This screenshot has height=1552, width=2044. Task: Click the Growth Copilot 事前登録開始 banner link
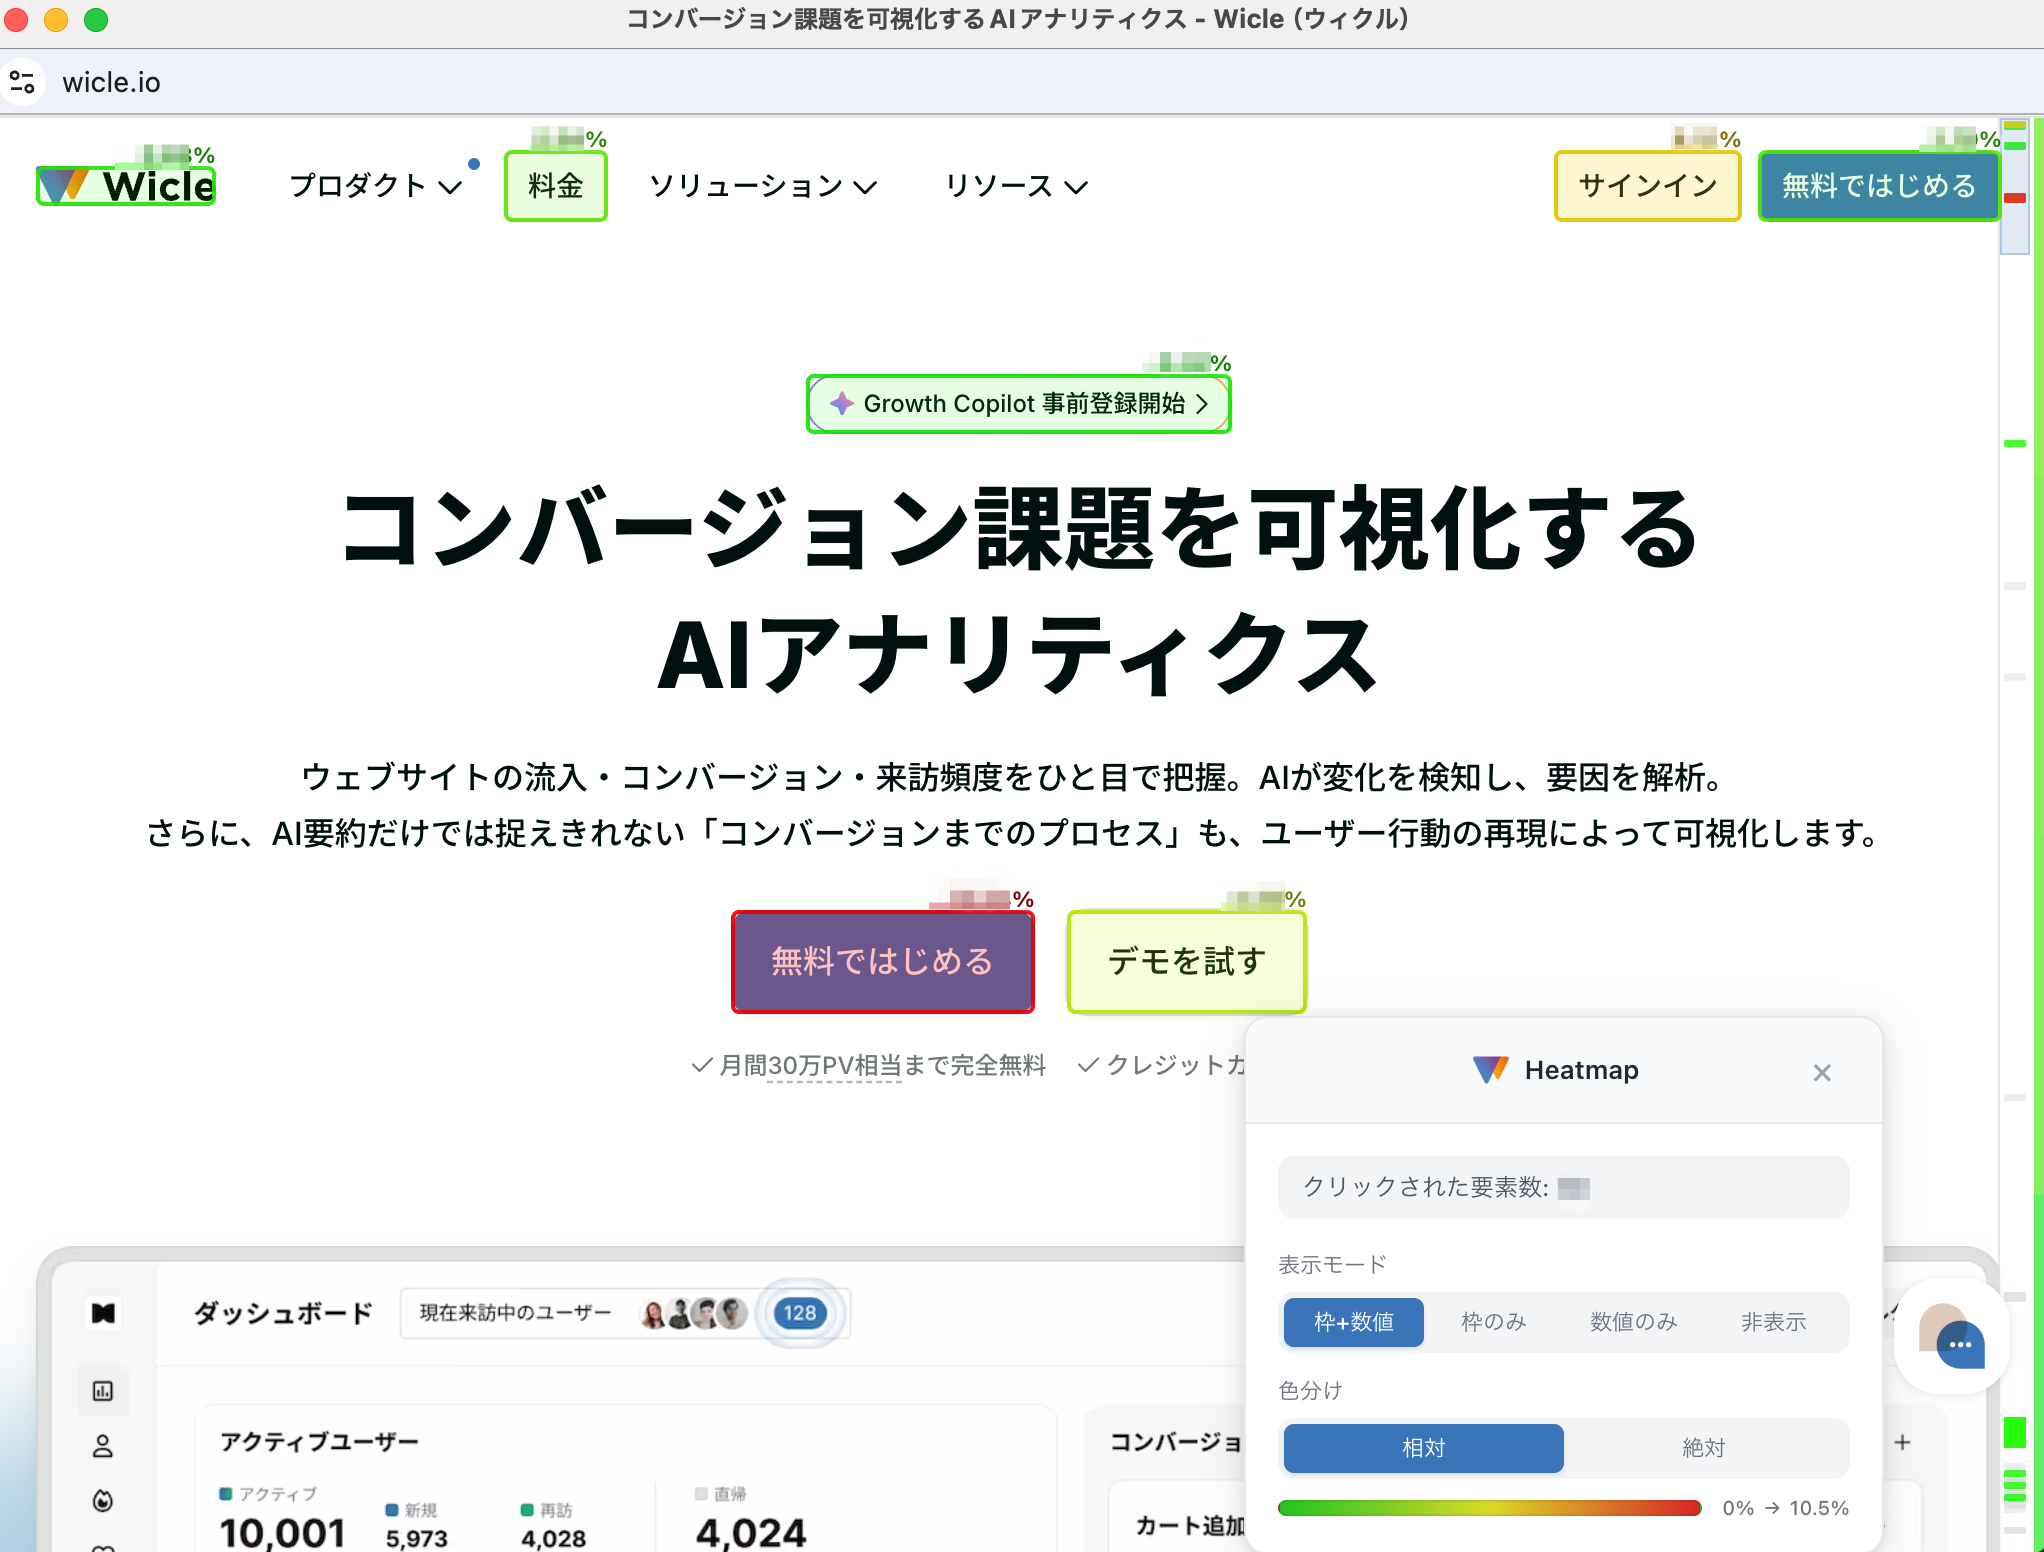(x=1018, y=404)
